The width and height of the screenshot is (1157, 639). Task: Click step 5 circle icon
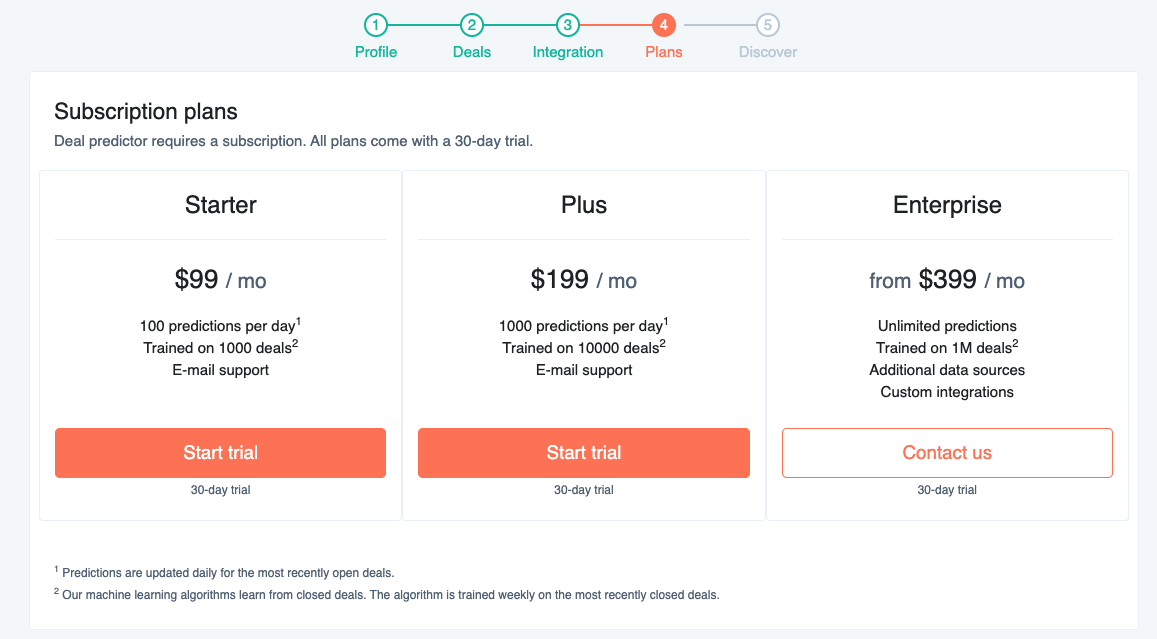768,25
